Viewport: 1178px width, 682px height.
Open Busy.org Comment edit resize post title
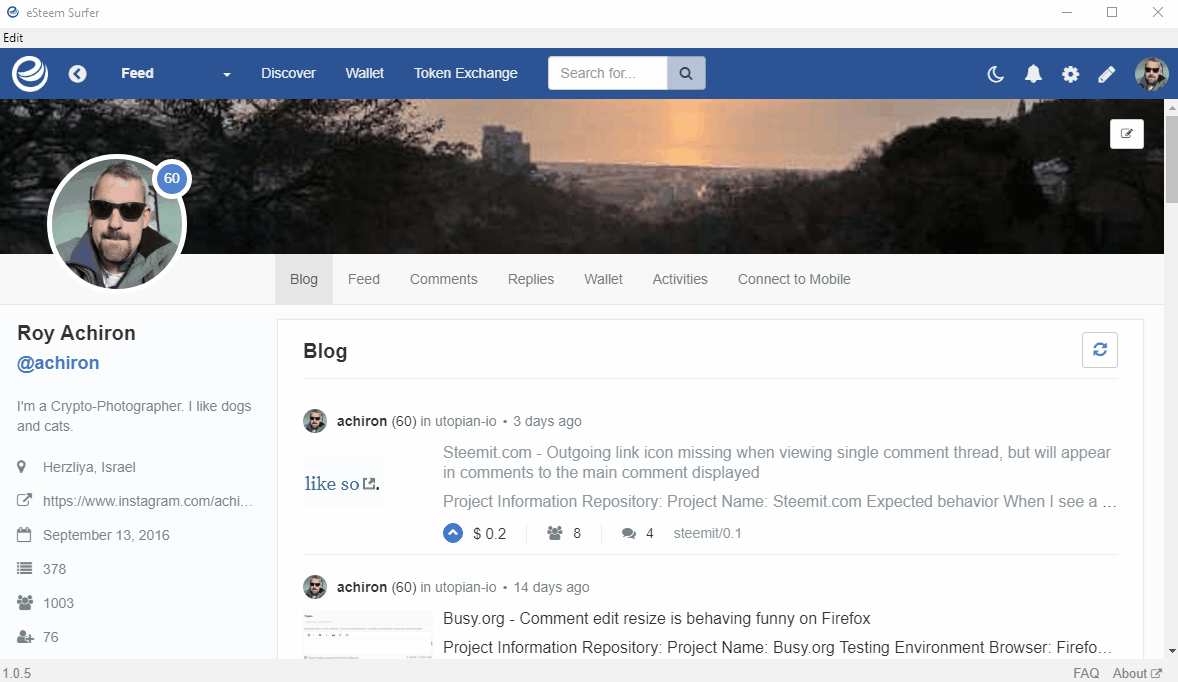pos(657,619)
